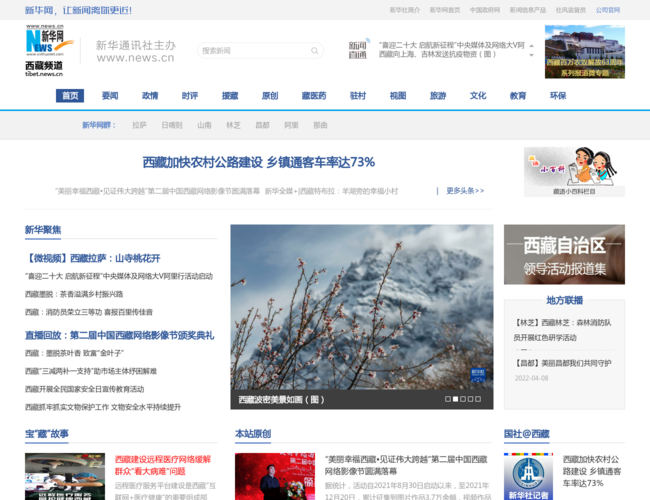Open the 【微视频】西藏拉萨：山寺桃花开 article
Screen dimensions: 650x500
[92, 258]
